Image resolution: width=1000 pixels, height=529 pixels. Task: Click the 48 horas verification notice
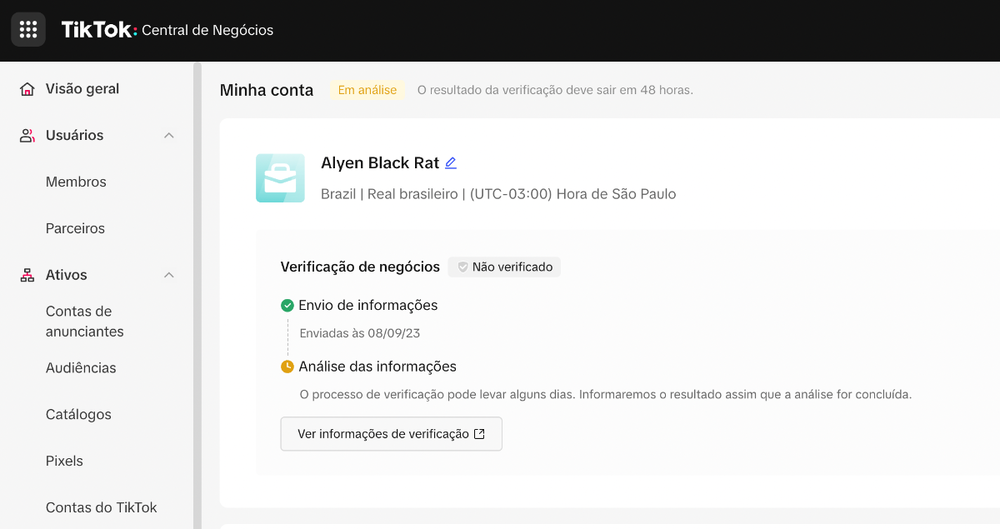pos(555,90)
